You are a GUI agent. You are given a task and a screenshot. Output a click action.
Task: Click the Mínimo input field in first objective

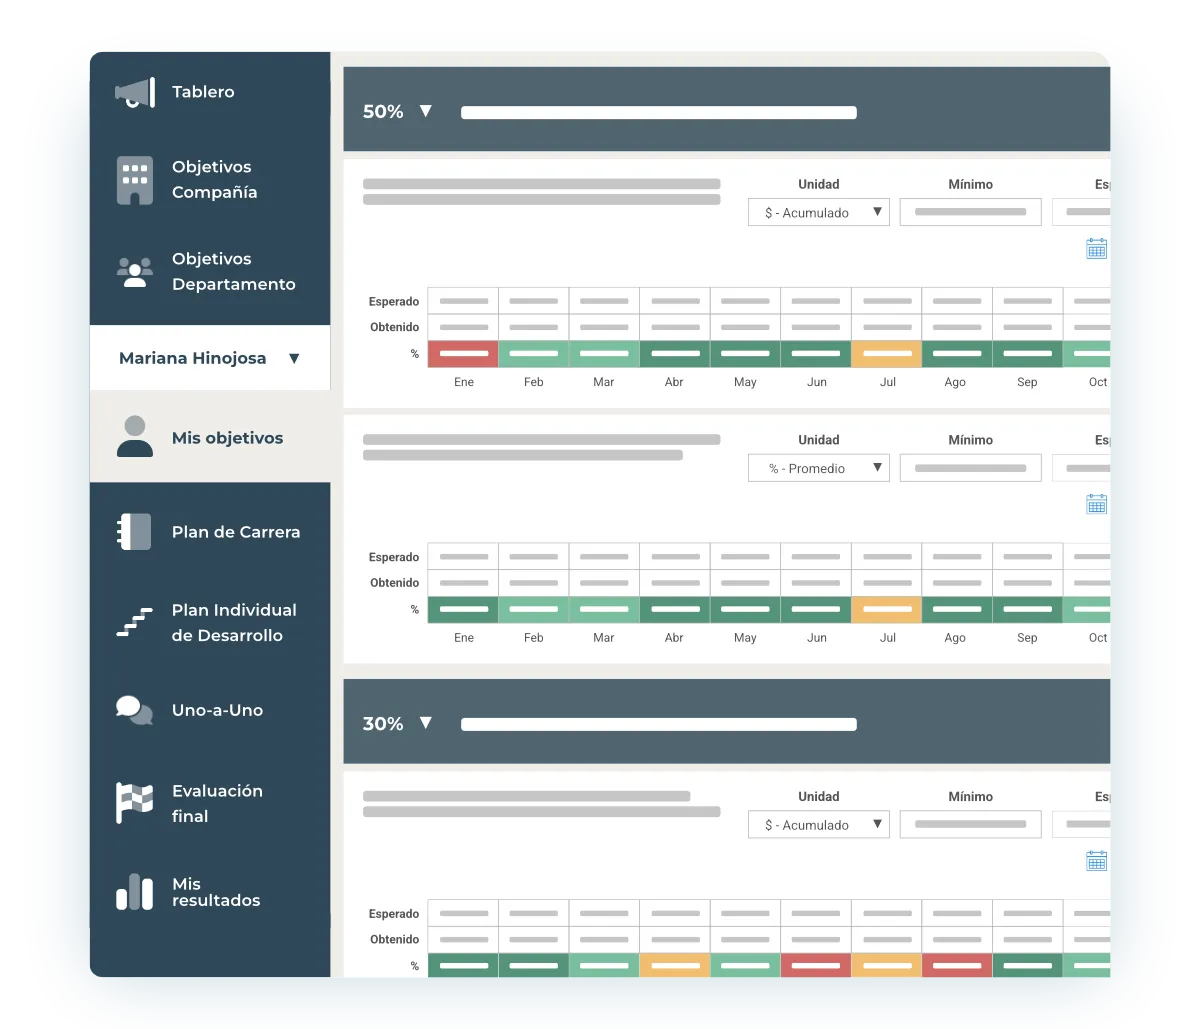(x=970, y=212)
